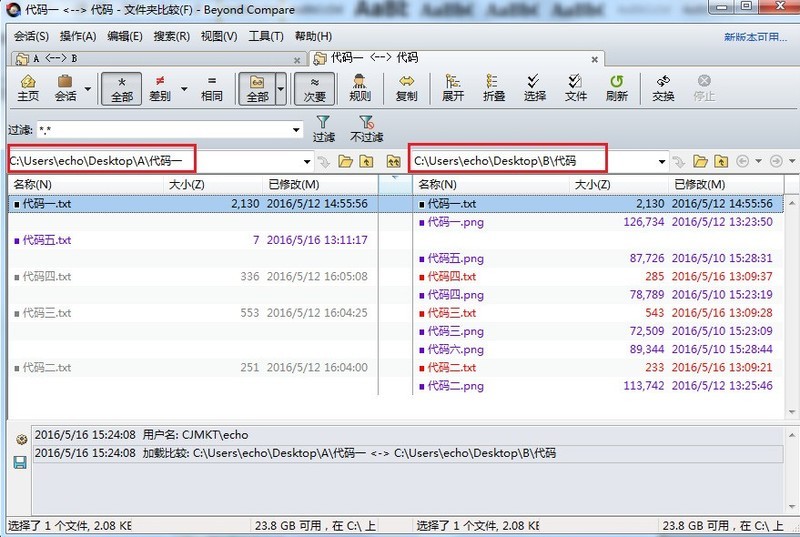Open the 会话 sessions toolbar icon
The image size is (800, 537).
(x=66, y=88)
